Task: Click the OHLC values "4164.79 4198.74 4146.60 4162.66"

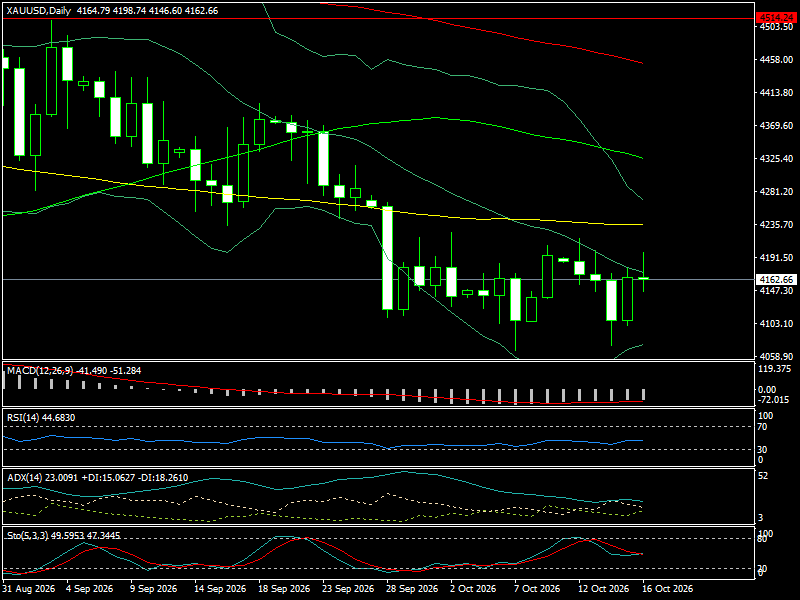Action: point(147,11)
